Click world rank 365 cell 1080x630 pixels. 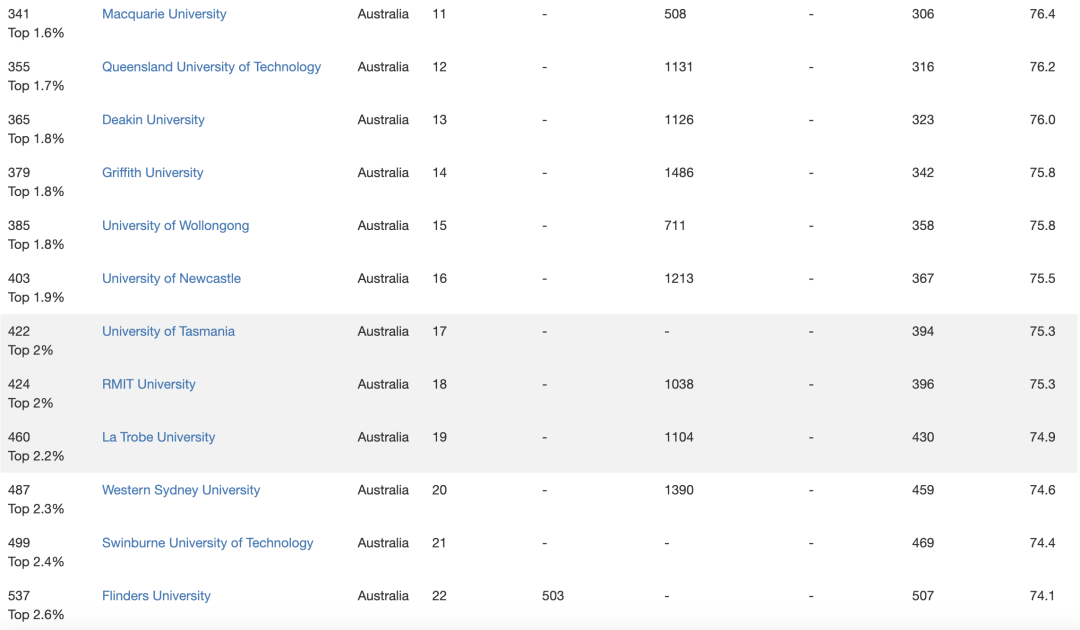tap(19, 120)
